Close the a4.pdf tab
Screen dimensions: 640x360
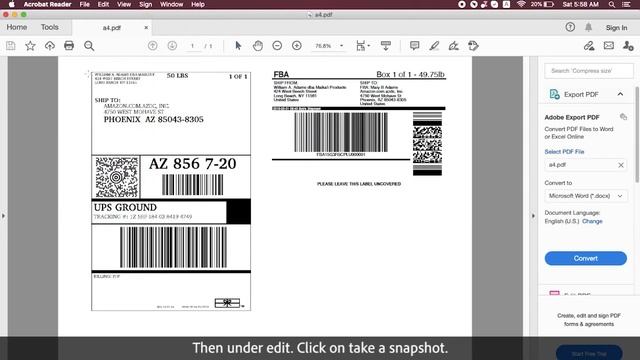coord(146,28)
